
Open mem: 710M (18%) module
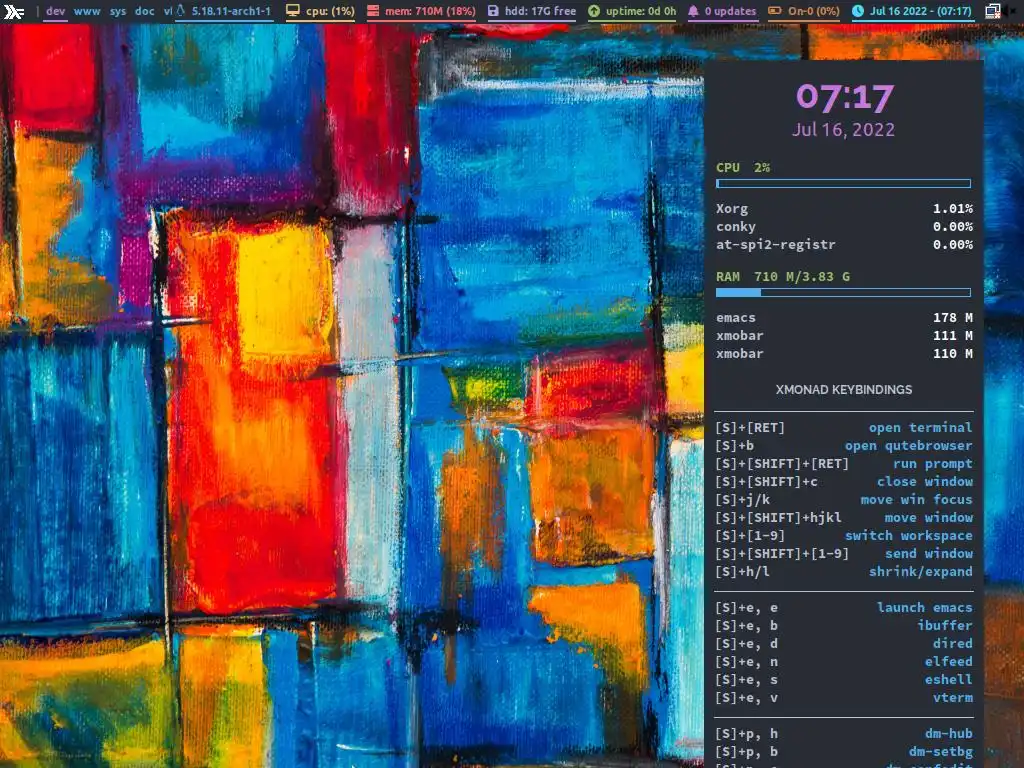[x=430, y=11]
